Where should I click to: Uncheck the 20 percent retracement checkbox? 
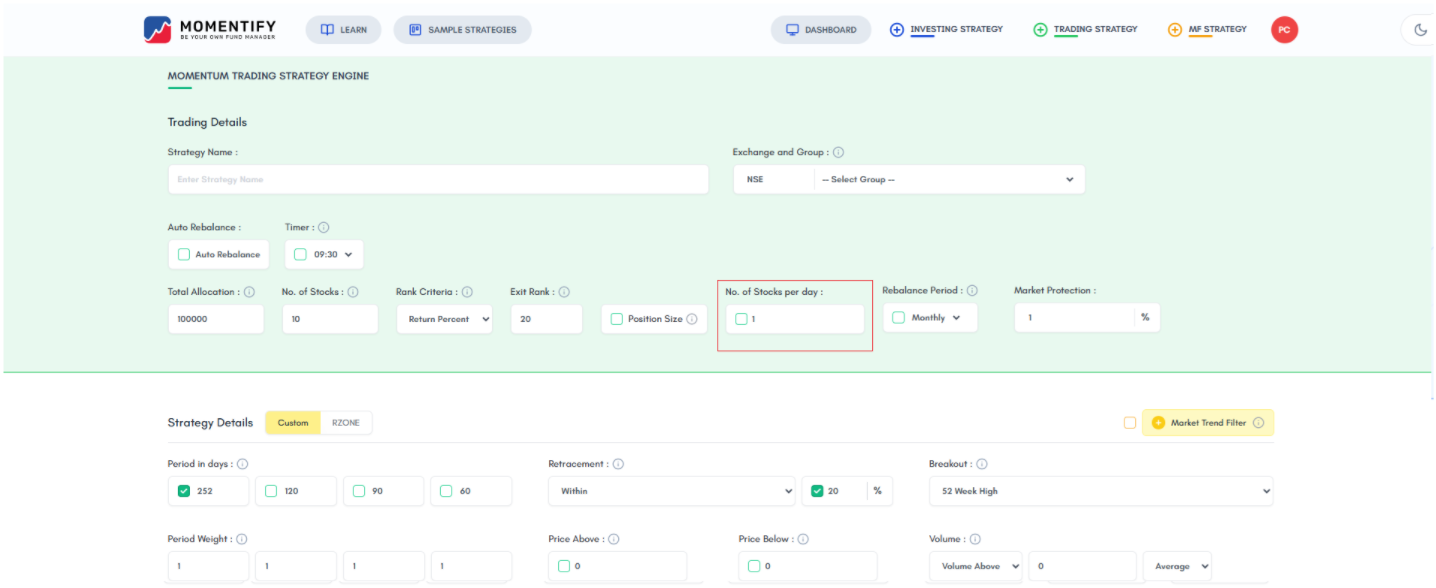coord(817,491)
